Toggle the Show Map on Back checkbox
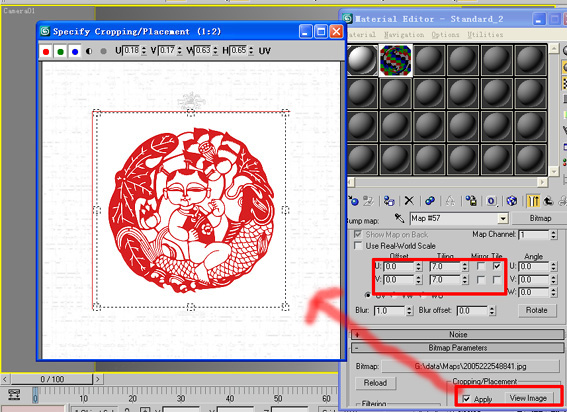The image size is (567, 412). click(x=358, y=234)
